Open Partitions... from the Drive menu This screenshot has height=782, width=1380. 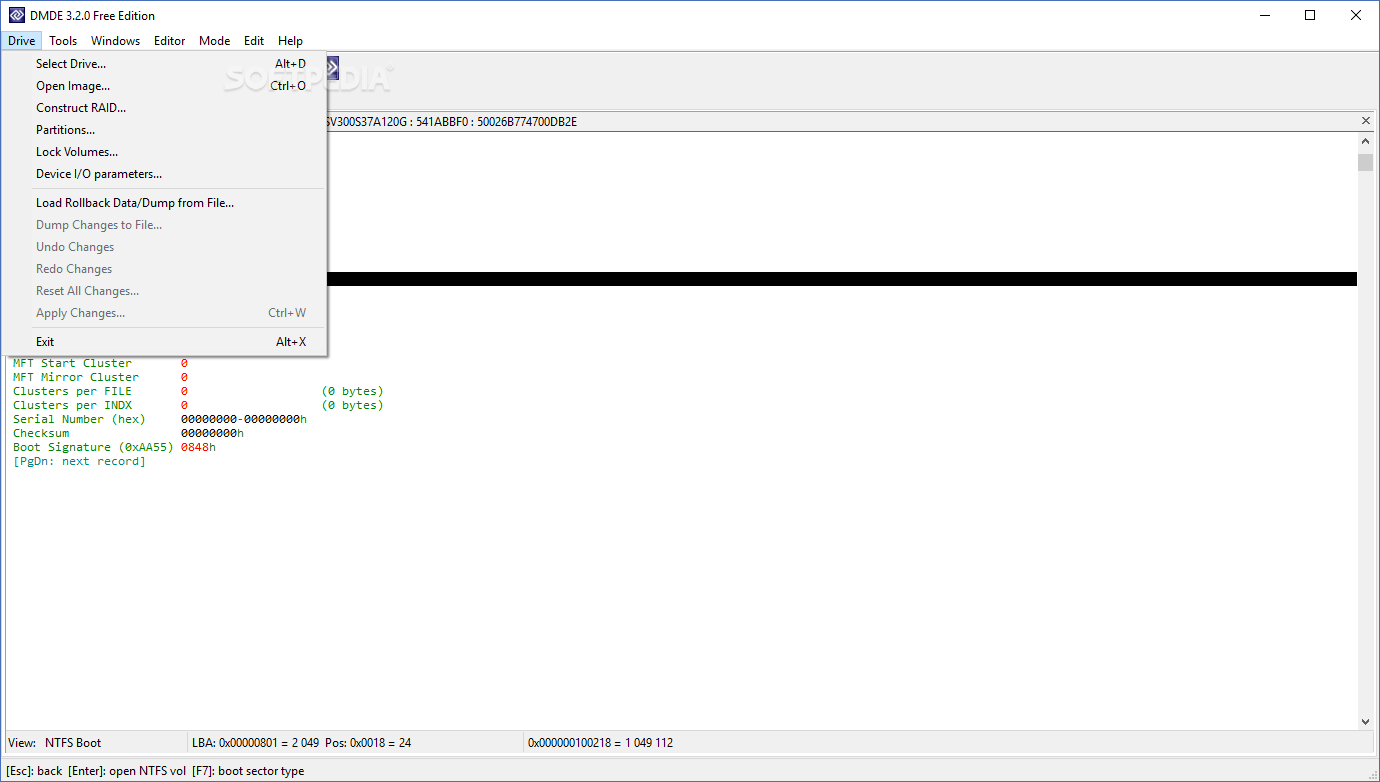(164, 130)
